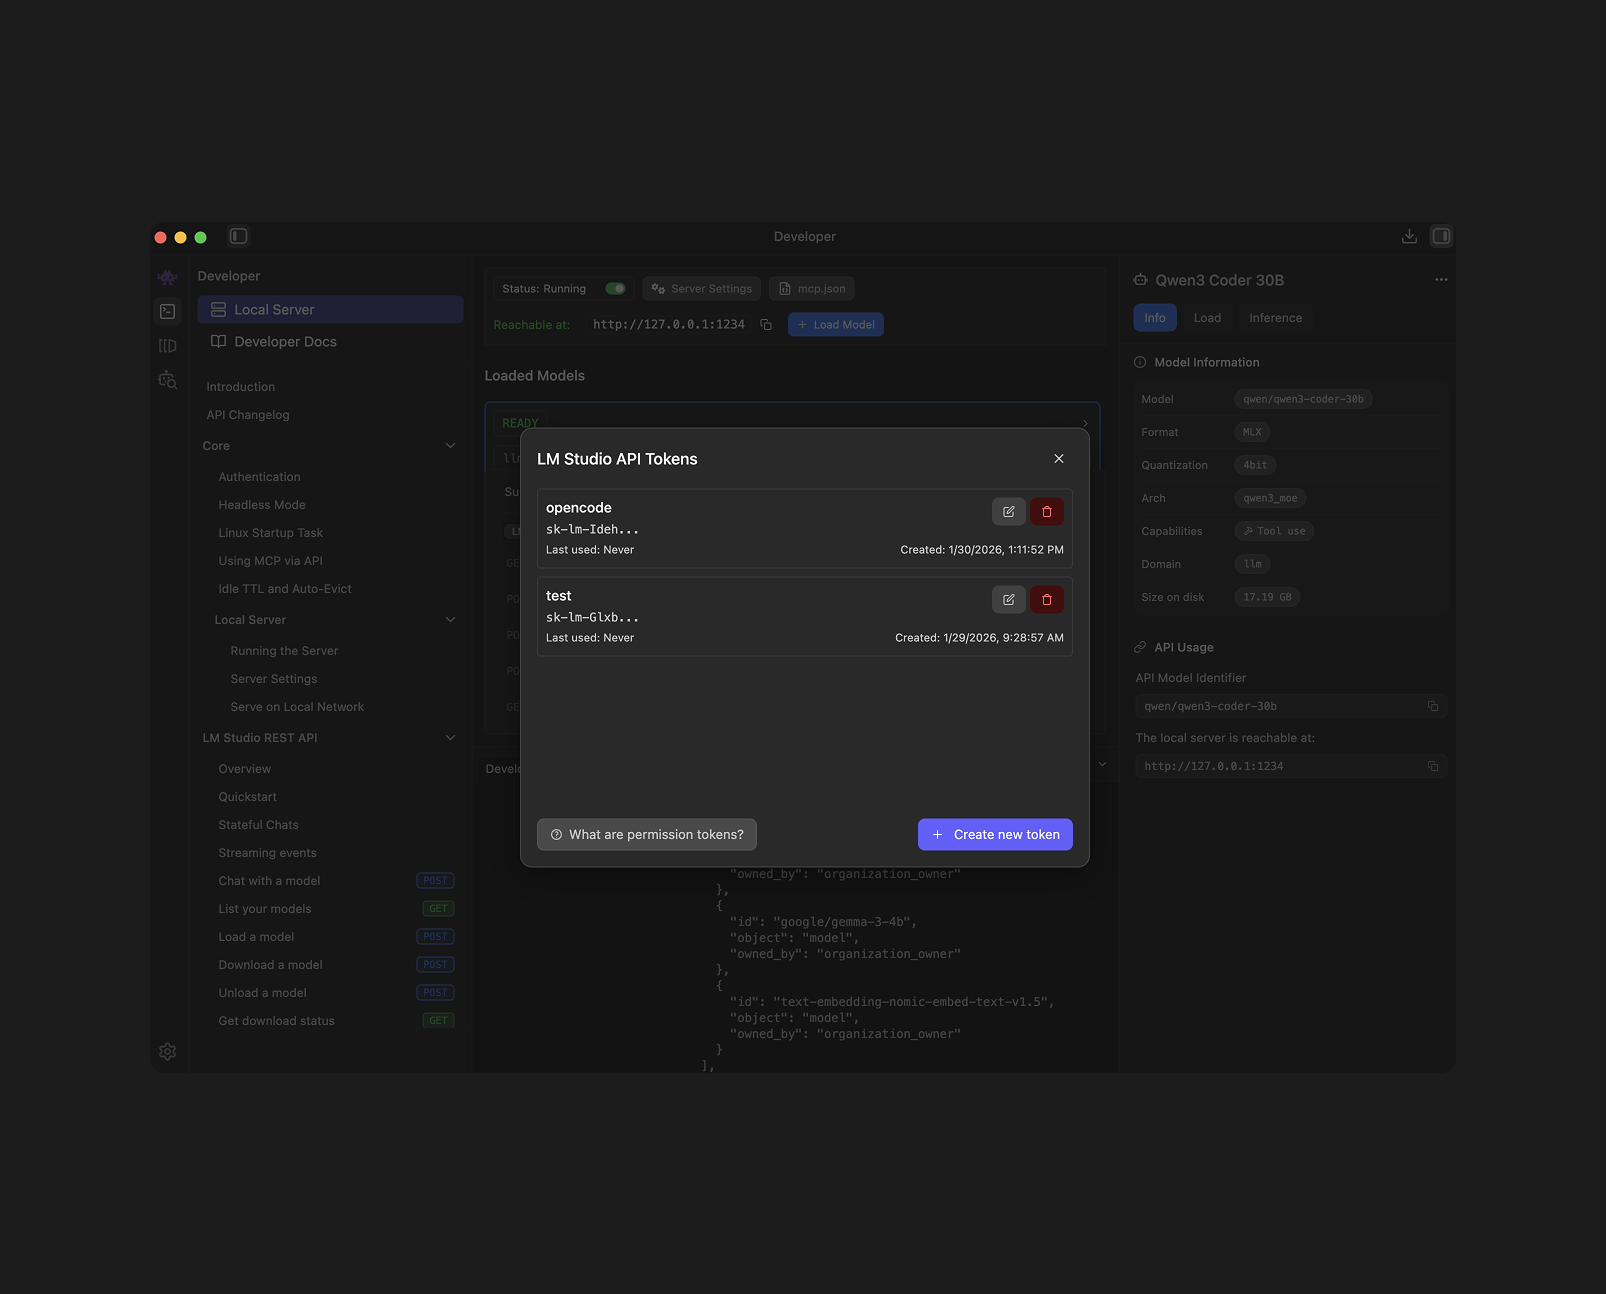This screenshot has width=1606, height=1294.
Task: Open What are permission tokens?
Action: click(x=646, y=834)
